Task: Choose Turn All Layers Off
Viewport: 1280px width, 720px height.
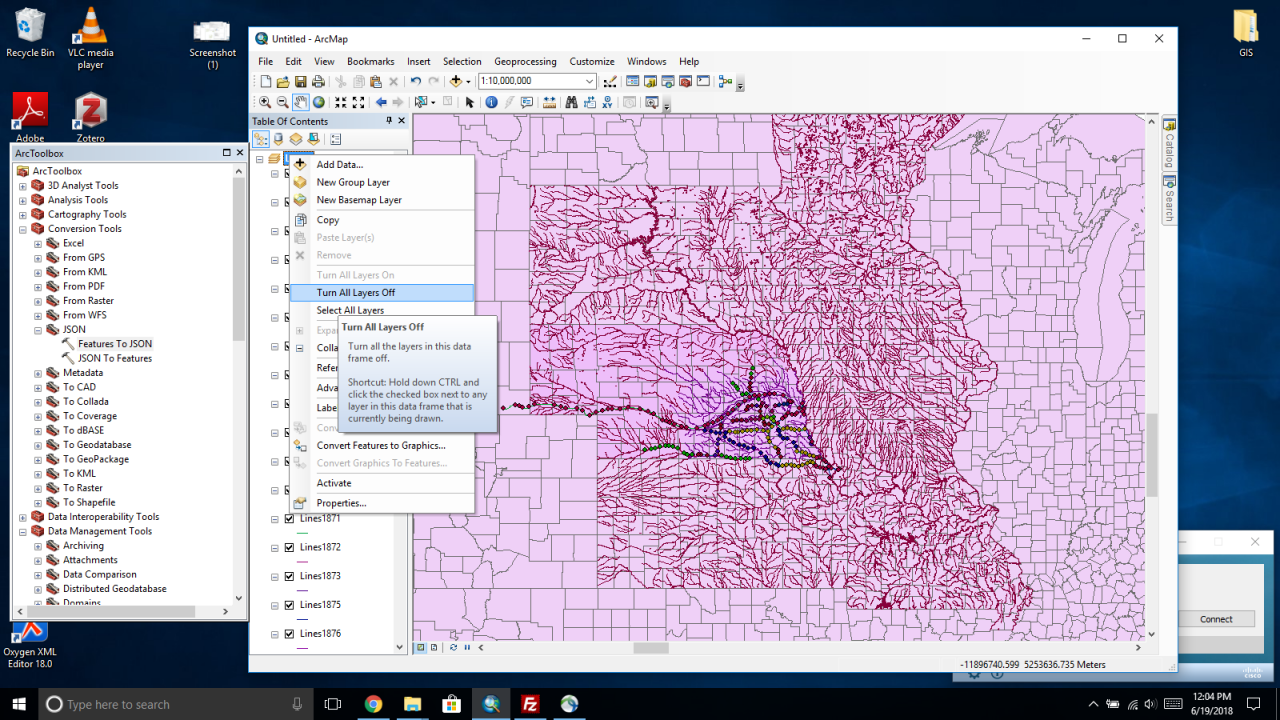Action: 356,293
